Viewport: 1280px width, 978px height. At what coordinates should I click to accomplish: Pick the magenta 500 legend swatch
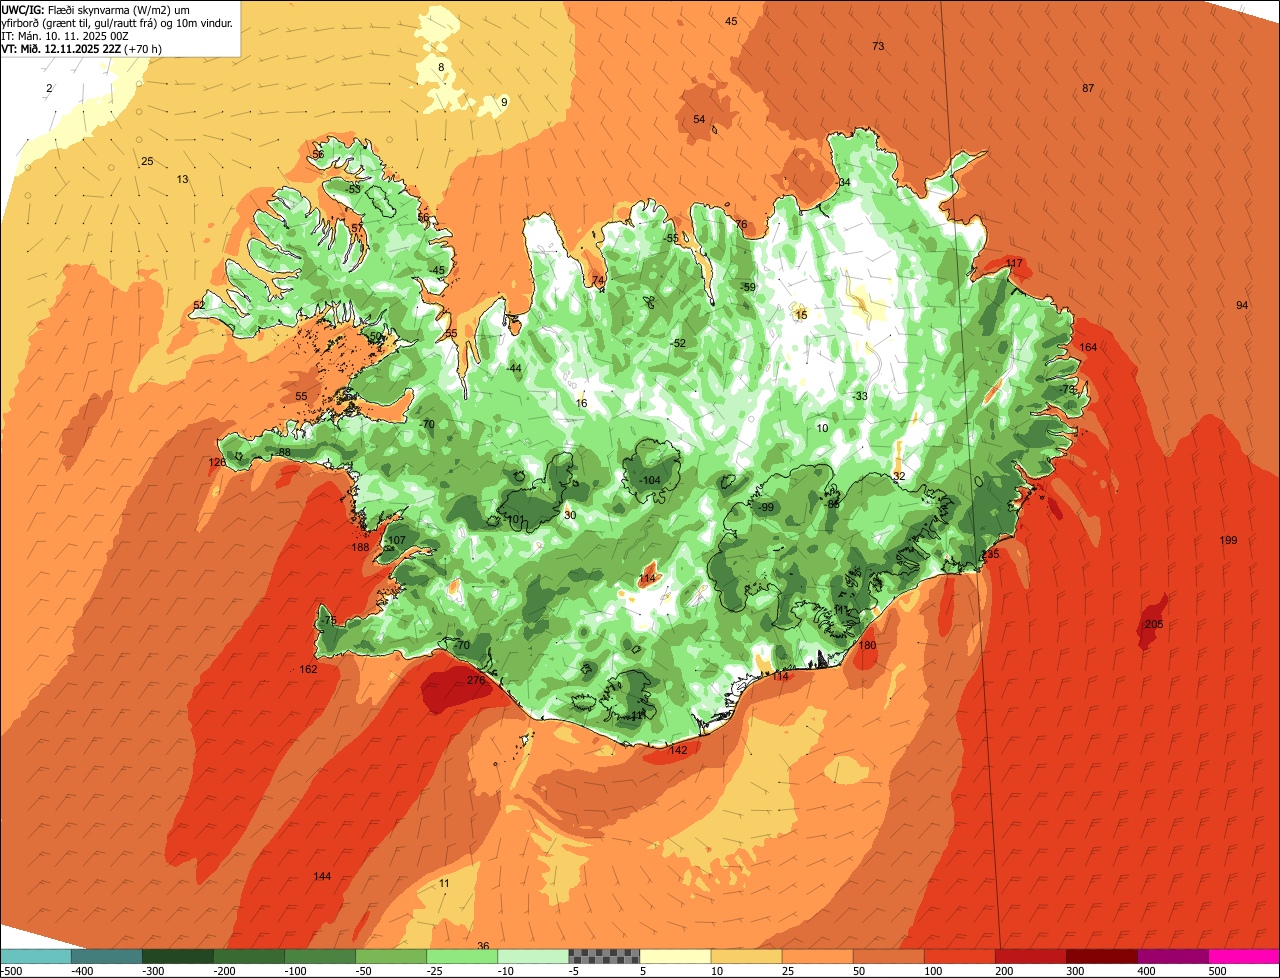tap(1244, 956)
